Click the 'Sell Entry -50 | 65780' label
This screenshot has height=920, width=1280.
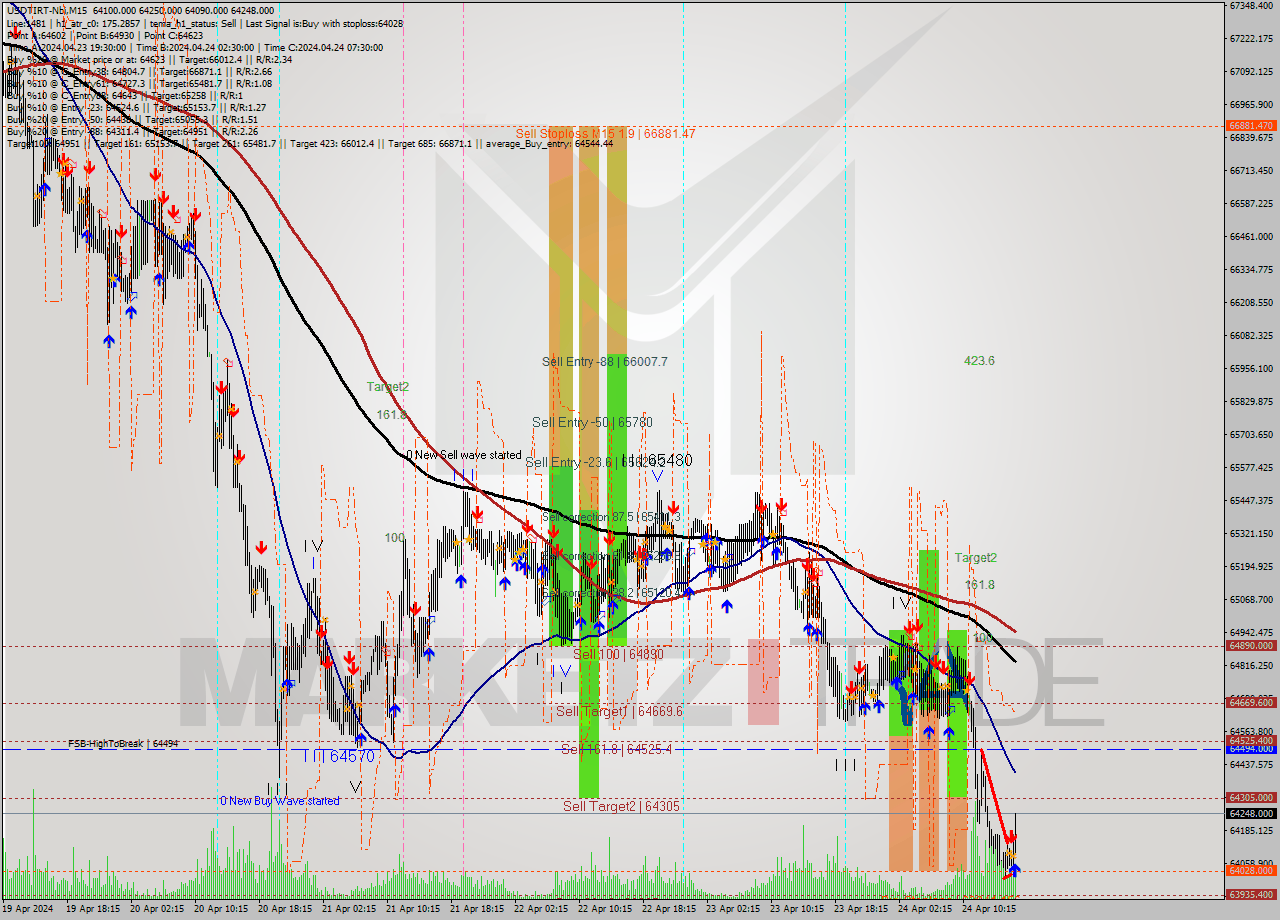[x=592, y=423]
